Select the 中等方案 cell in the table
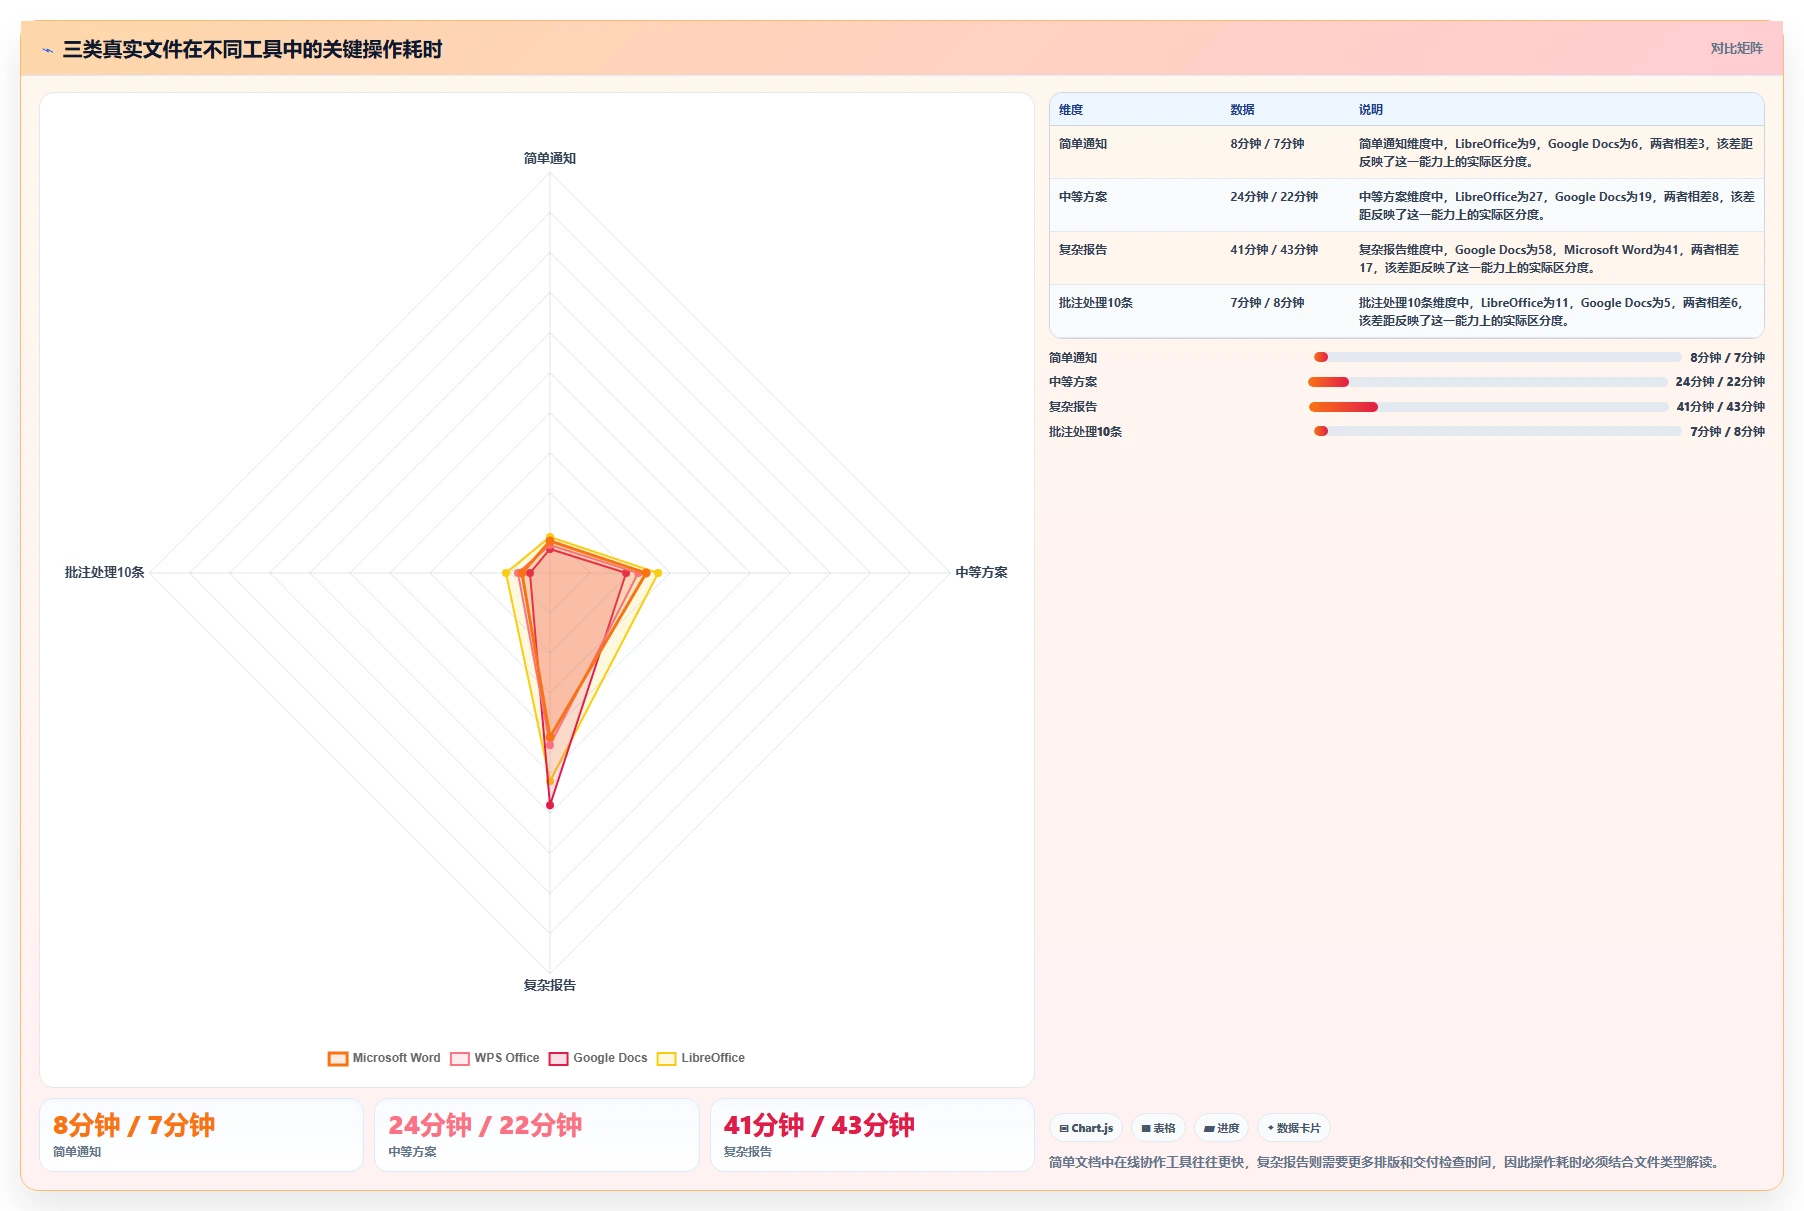 [x=1135, y=205]
